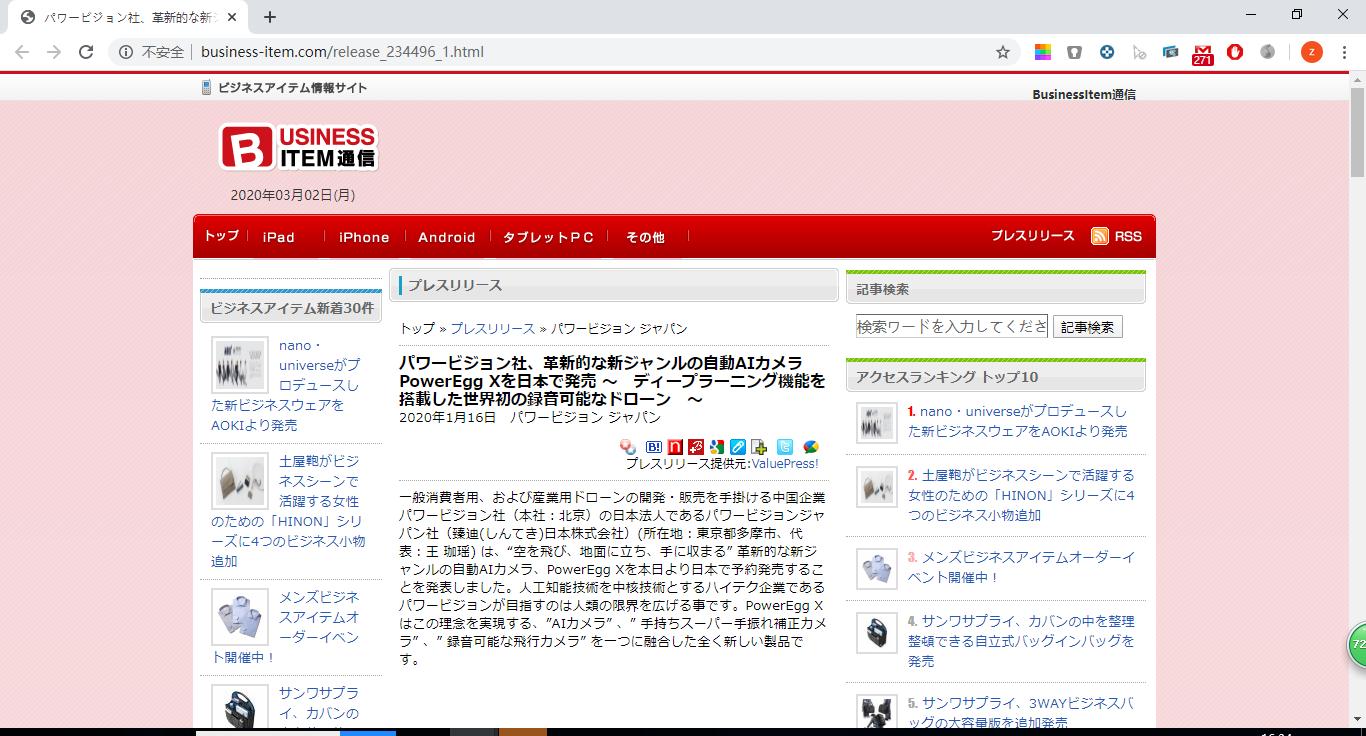
Task: Switch to the Android section tab
Action: point(446,236)
